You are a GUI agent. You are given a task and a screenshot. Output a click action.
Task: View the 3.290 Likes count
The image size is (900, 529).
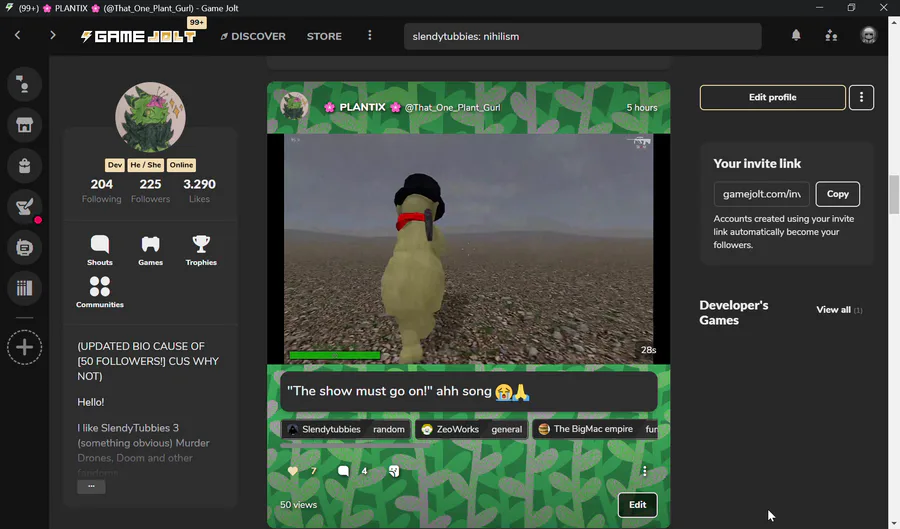(199, 191)
